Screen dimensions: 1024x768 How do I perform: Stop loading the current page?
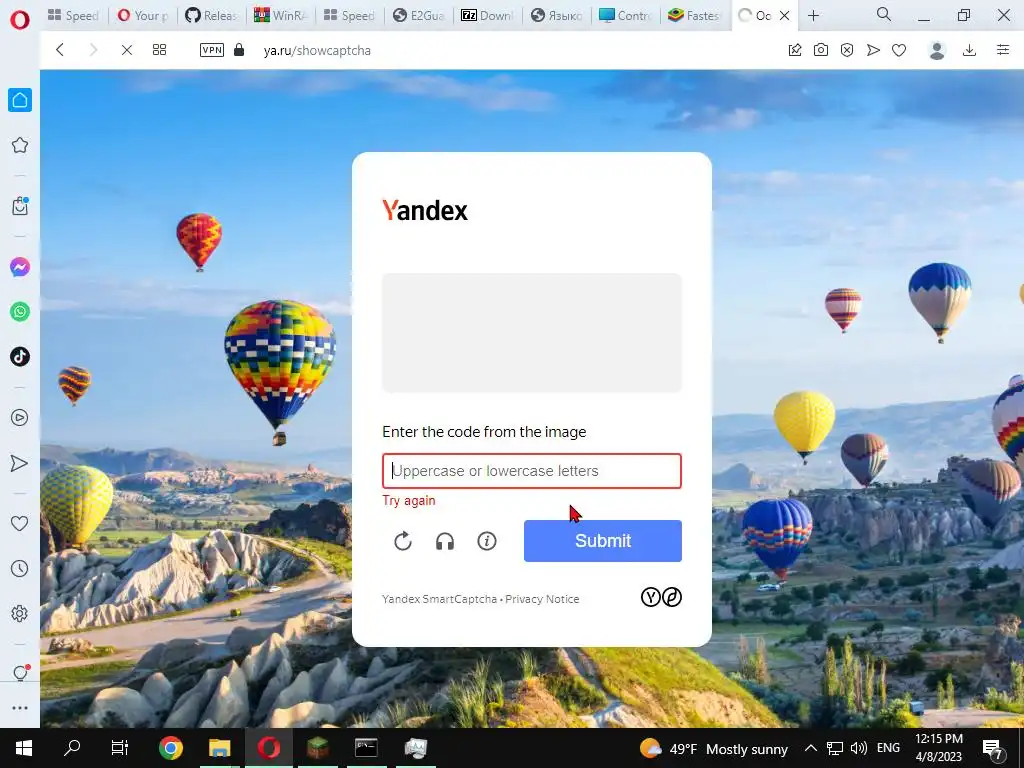click(x=127, y=50)
